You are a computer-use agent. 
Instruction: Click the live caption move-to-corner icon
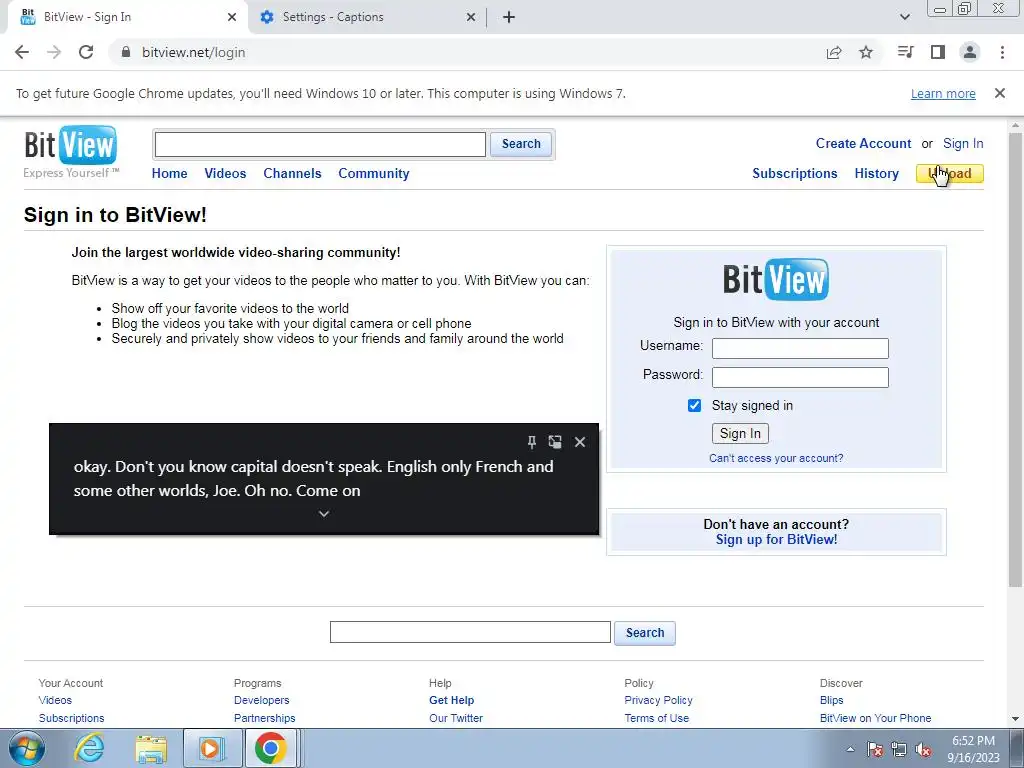[x=555, y=442]
